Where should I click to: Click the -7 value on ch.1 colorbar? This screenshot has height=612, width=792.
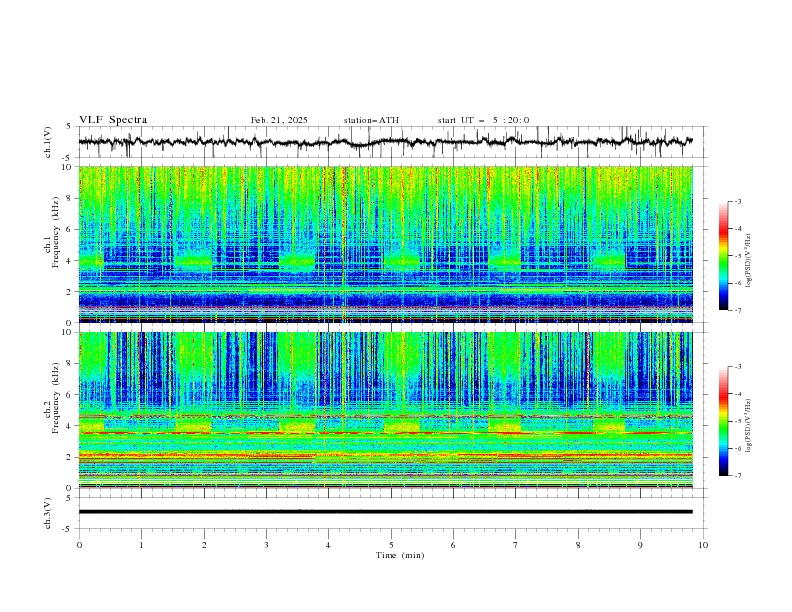[x=737, y=310]
